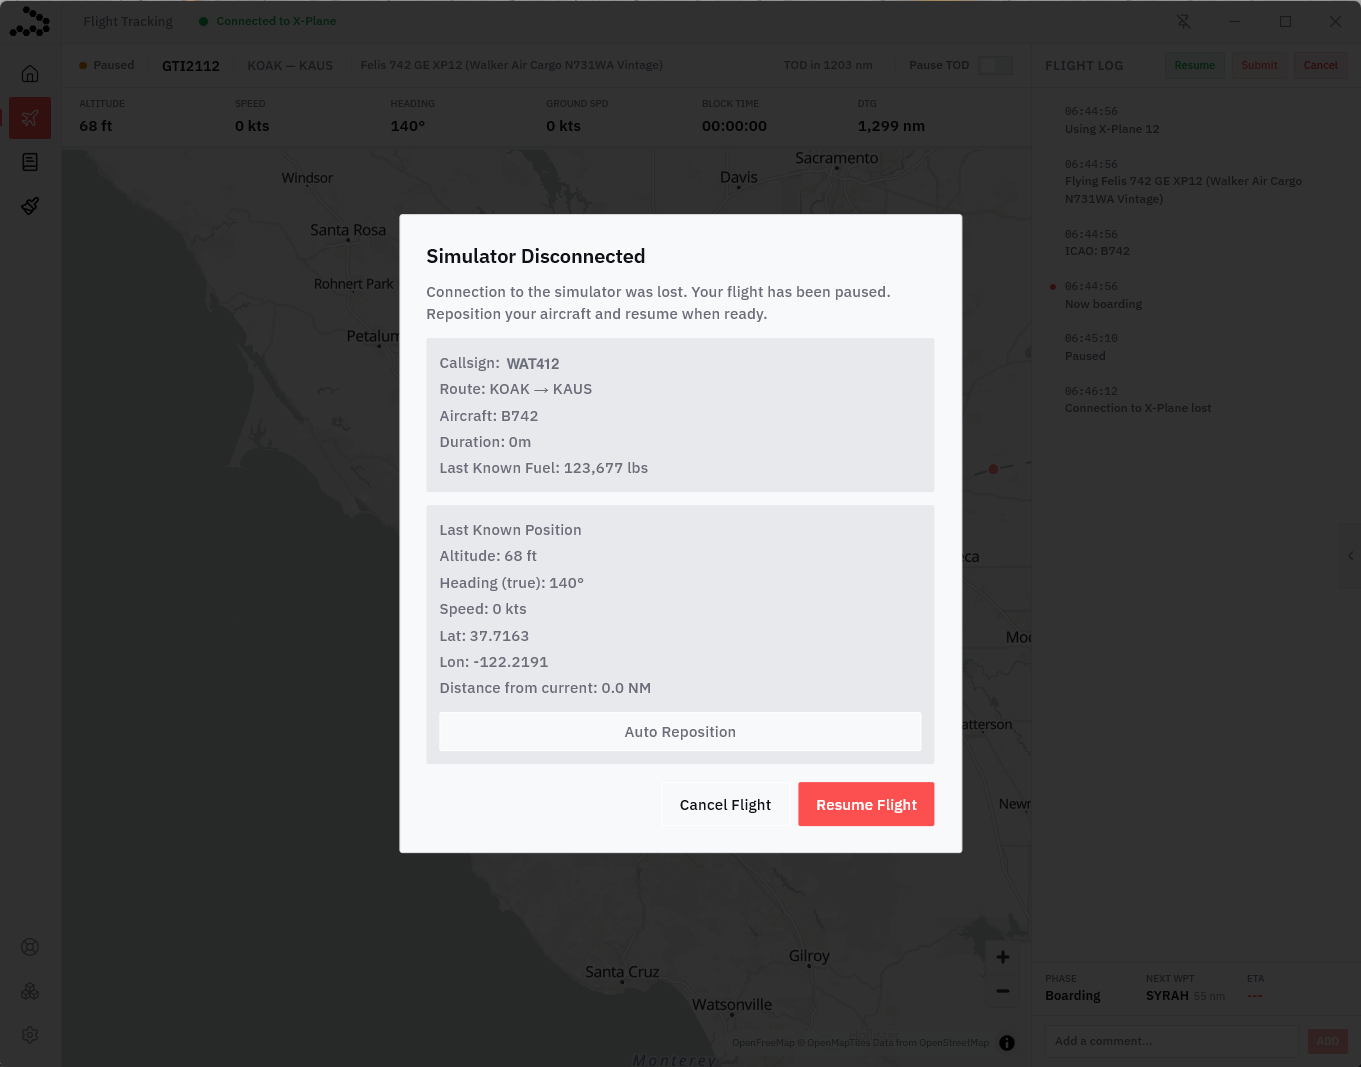The image size is (1361, 1067).
Task: Open the Settings gear icon
Action: tap(30, 1035)
